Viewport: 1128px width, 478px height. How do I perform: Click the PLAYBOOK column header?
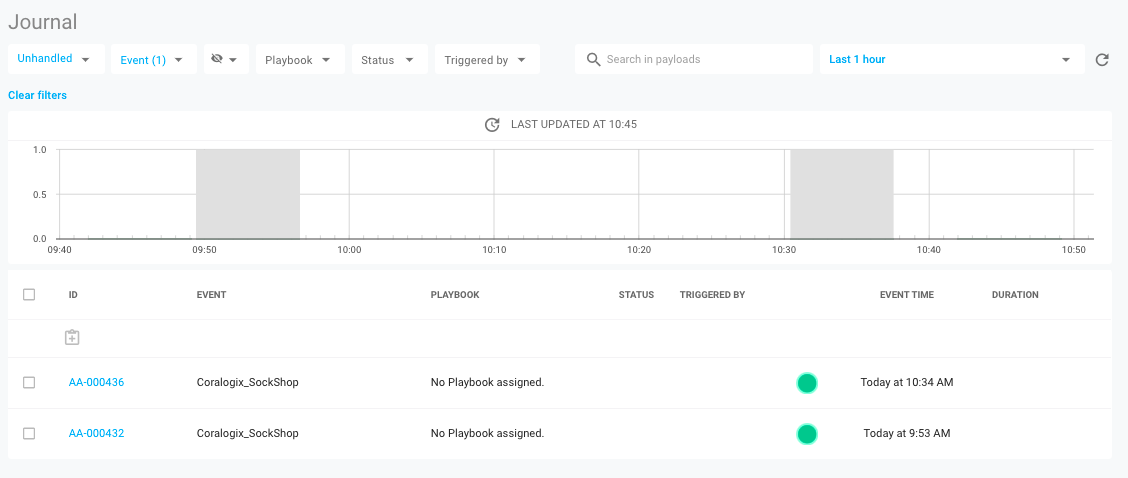[x=455, y=294]
